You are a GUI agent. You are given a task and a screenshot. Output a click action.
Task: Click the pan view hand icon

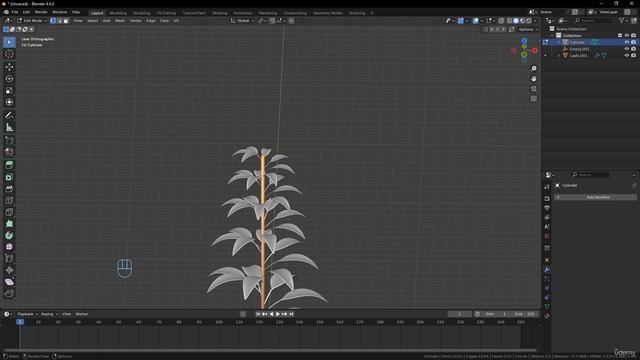click(x=533, y=78)
